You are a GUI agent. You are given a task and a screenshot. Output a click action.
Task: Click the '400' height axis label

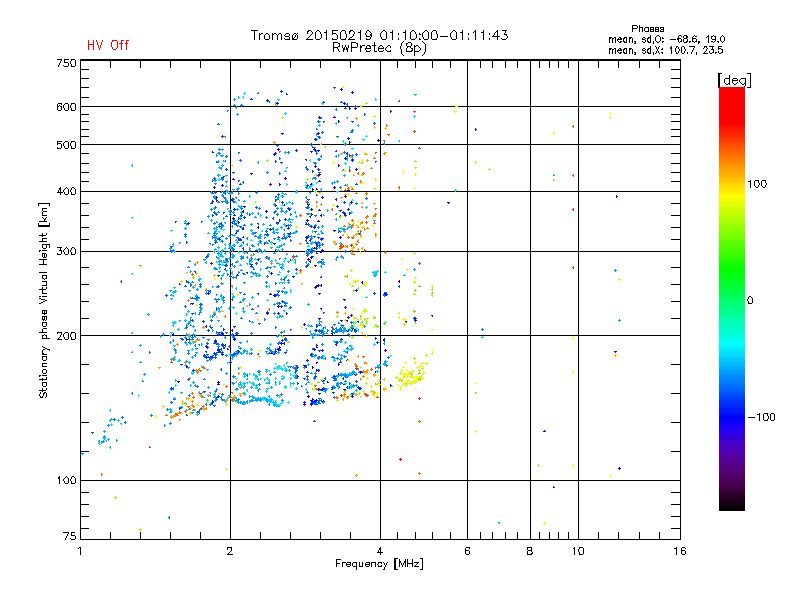pos(66,192)
